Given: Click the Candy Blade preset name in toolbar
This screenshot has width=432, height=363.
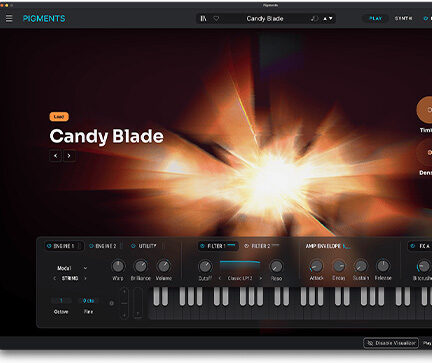Looking at the screenshot, I should tap(265, 19).
